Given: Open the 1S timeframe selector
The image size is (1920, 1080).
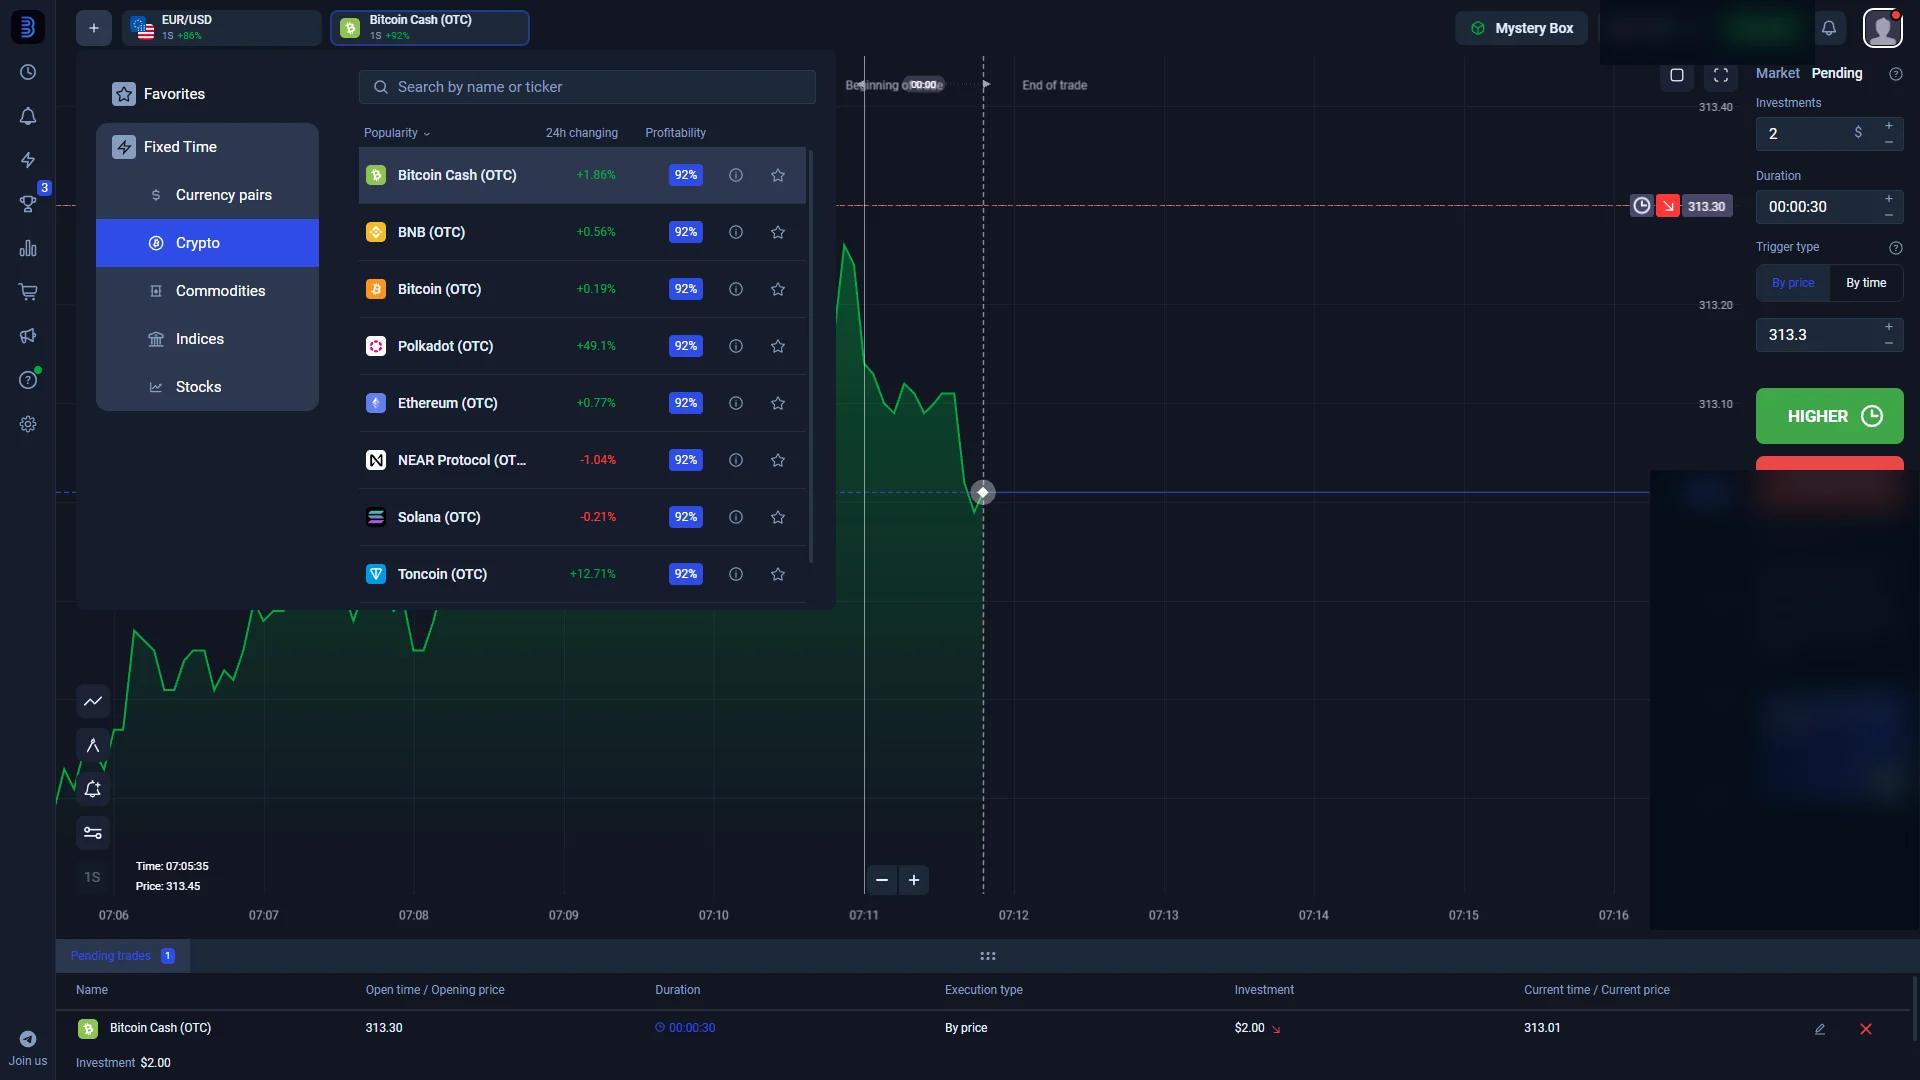Looking at the screenshot, I should tap(92, 877).
